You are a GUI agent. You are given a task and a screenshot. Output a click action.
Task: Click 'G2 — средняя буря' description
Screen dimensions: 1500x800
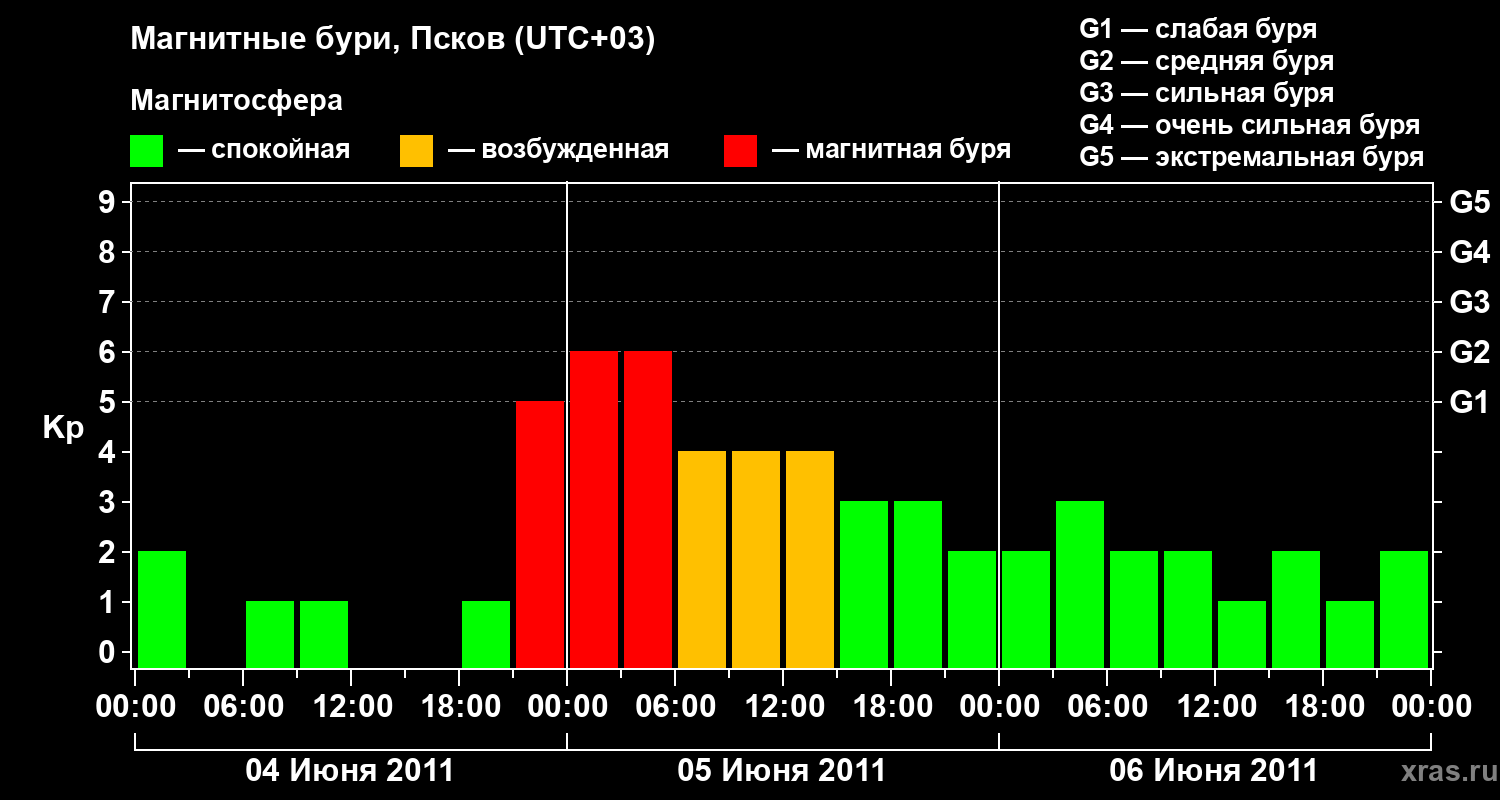click(x=1207, y=61)
